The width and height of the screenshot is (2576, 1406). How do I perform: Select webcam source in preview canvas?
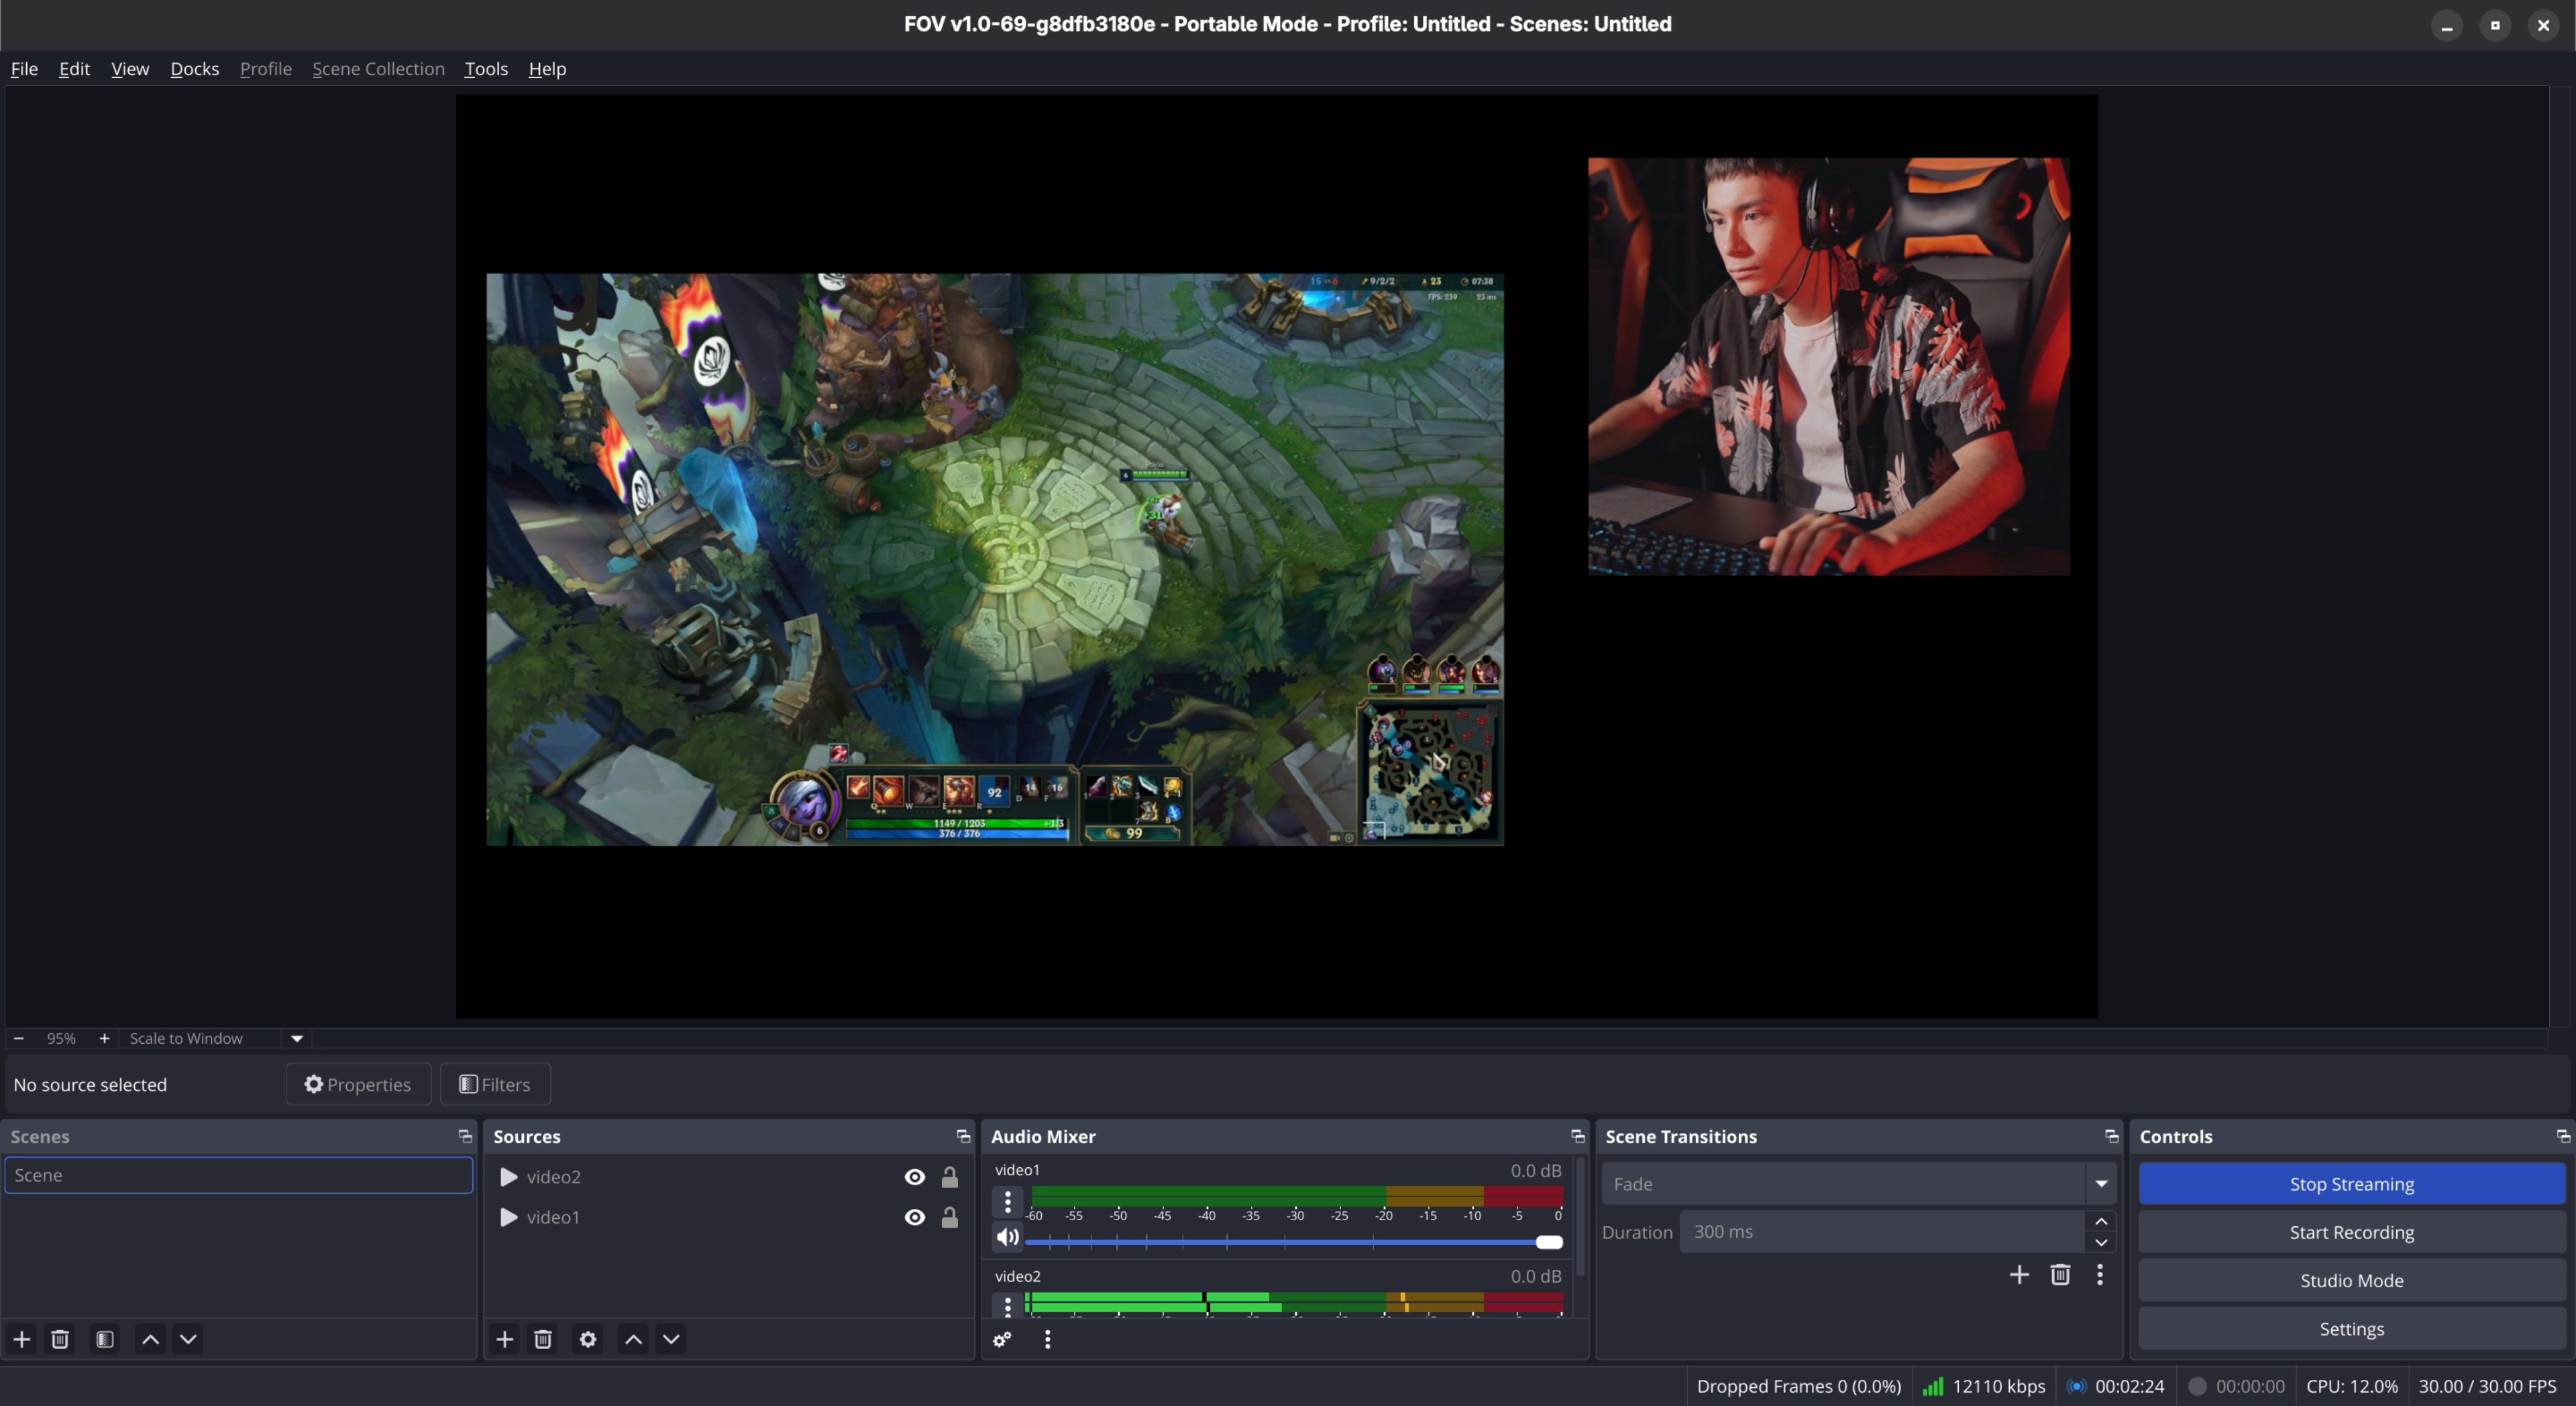pos(1829,366)
